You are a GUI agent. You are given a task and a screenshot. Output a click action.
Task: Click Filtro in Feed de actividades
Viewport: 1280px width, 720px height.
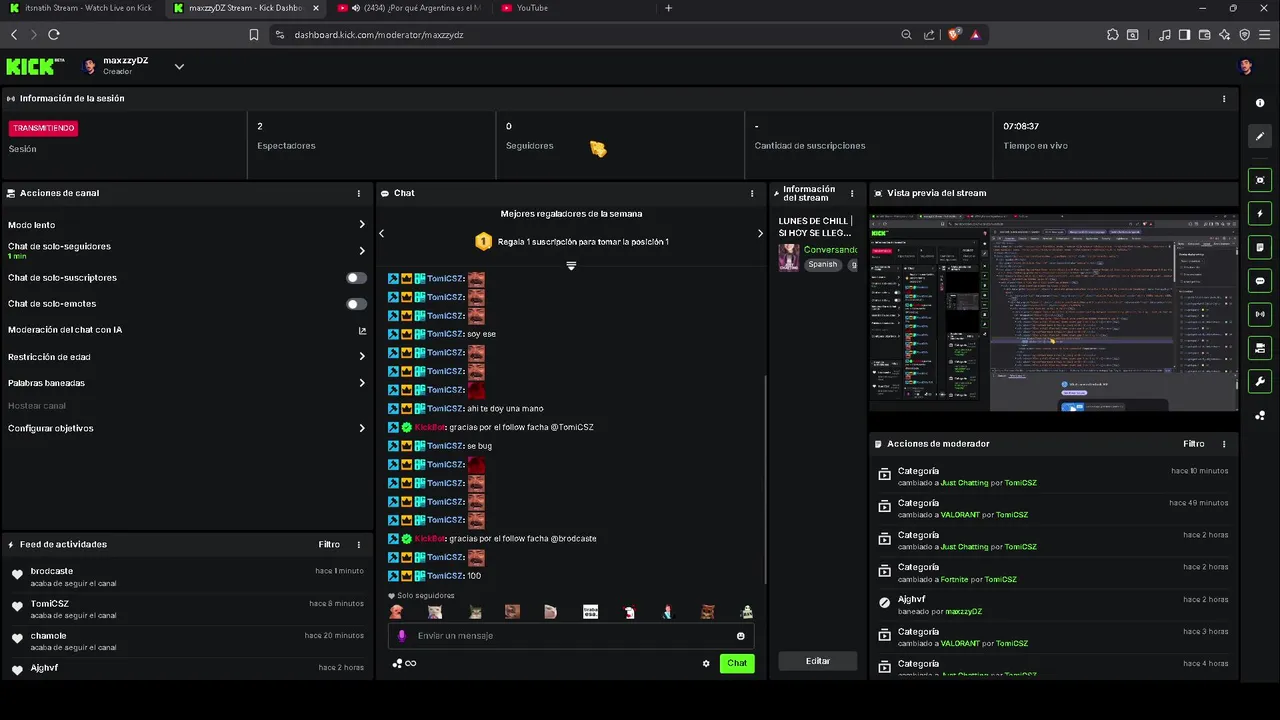(329, 545)
